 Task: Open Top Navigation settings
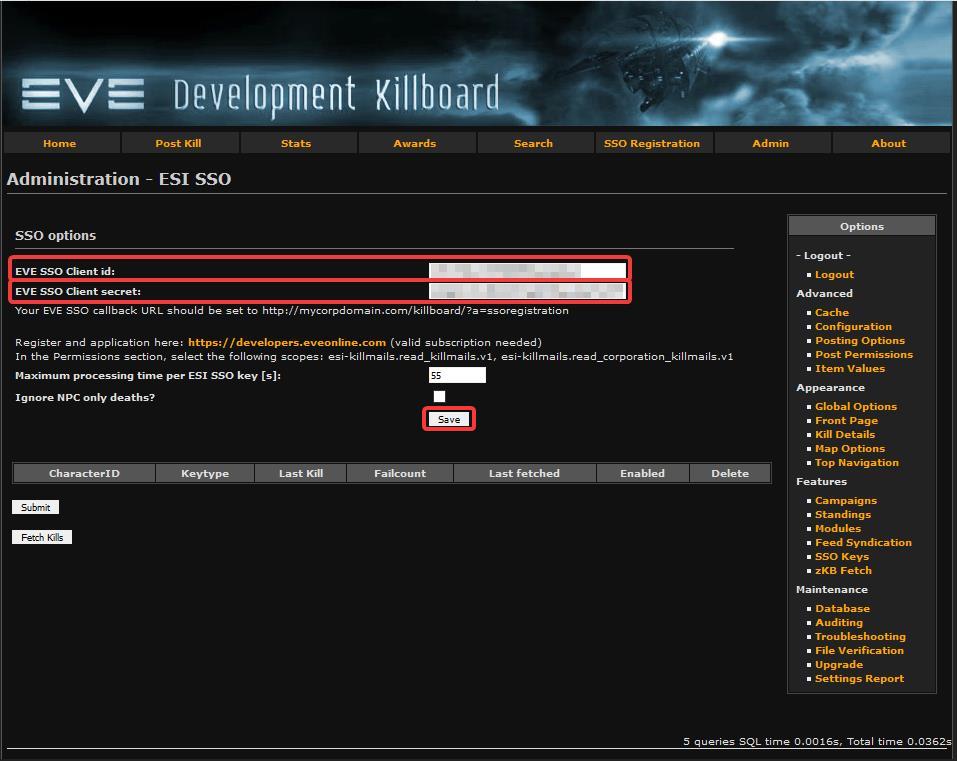click(857, 463)
